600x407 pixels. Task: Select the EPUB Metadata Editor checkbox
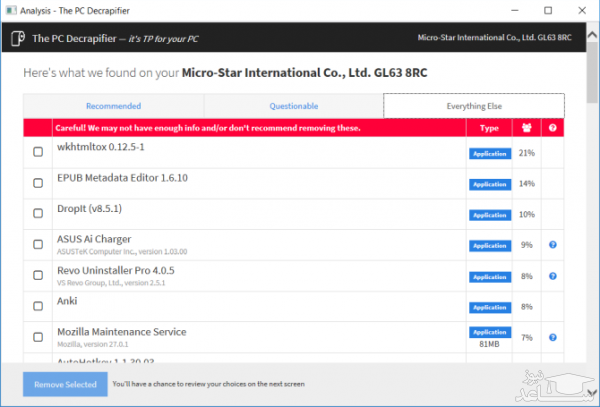pyautogui.click(x=38, y=183)
